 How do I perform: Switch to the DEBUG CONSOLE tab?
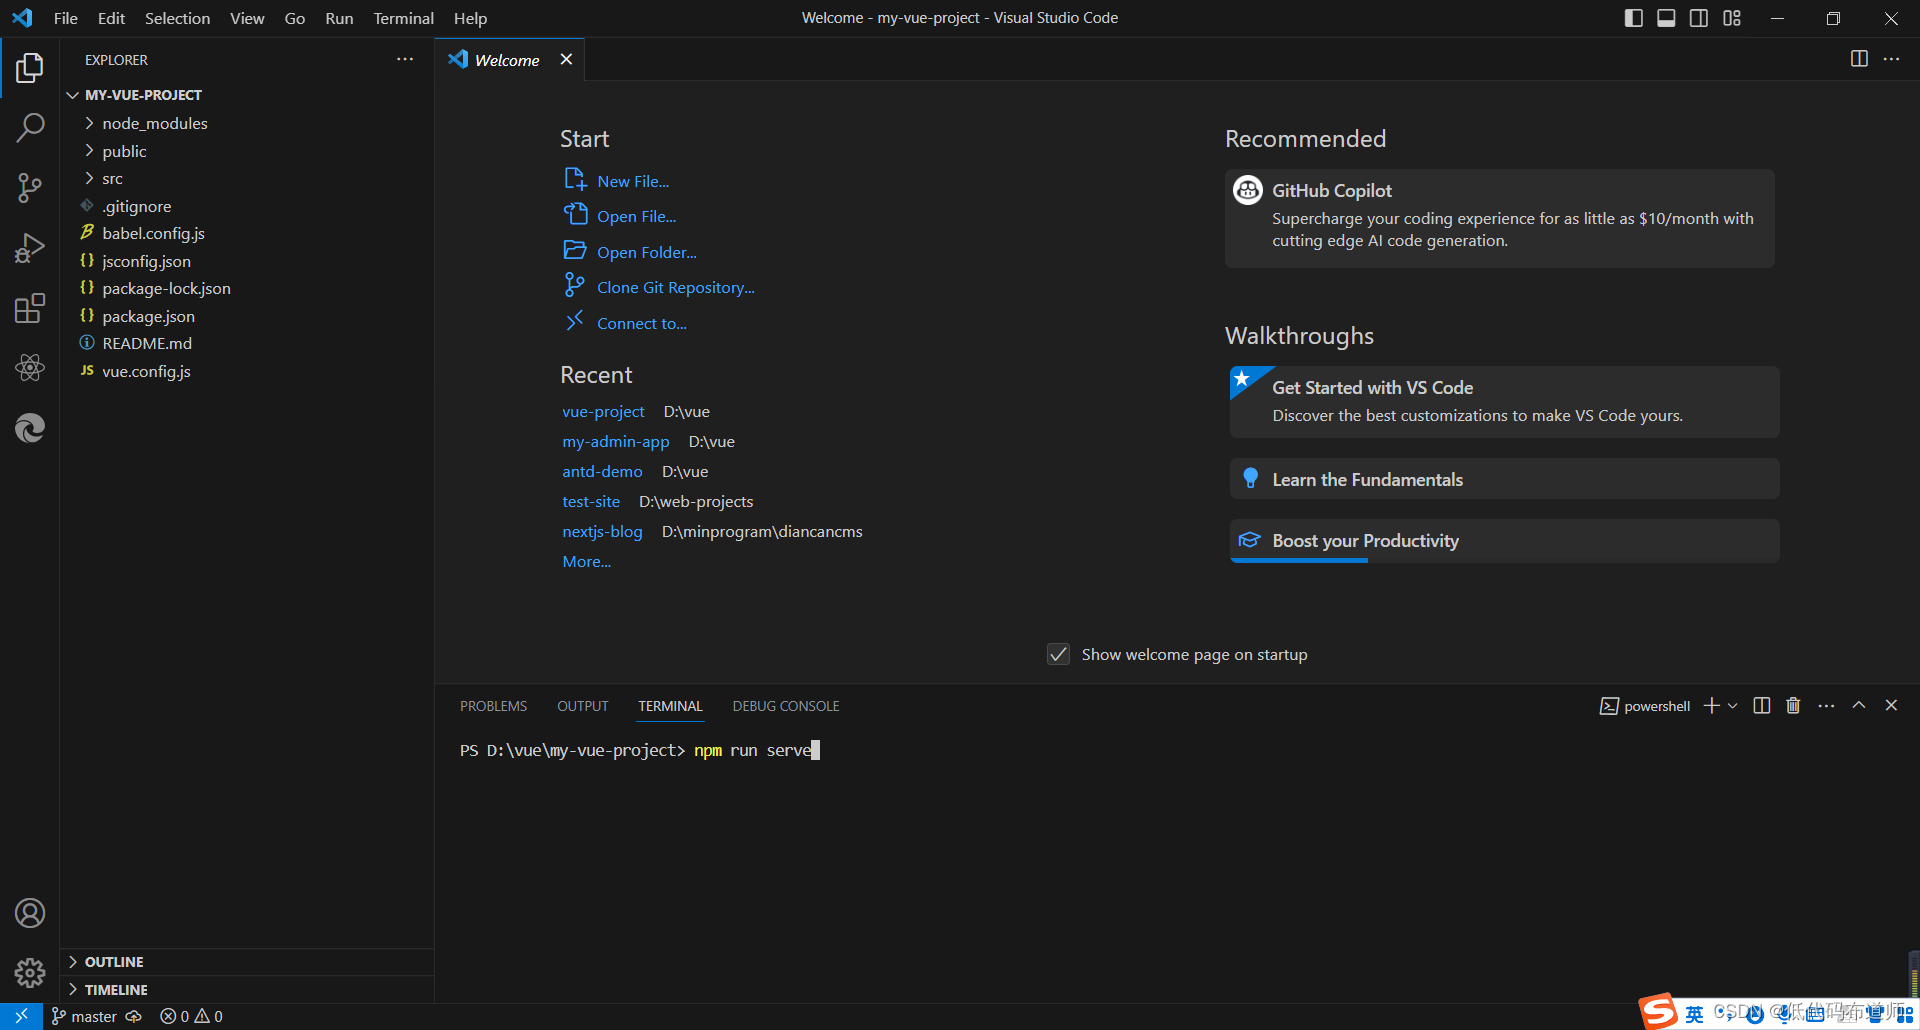(x=786, y=706)
